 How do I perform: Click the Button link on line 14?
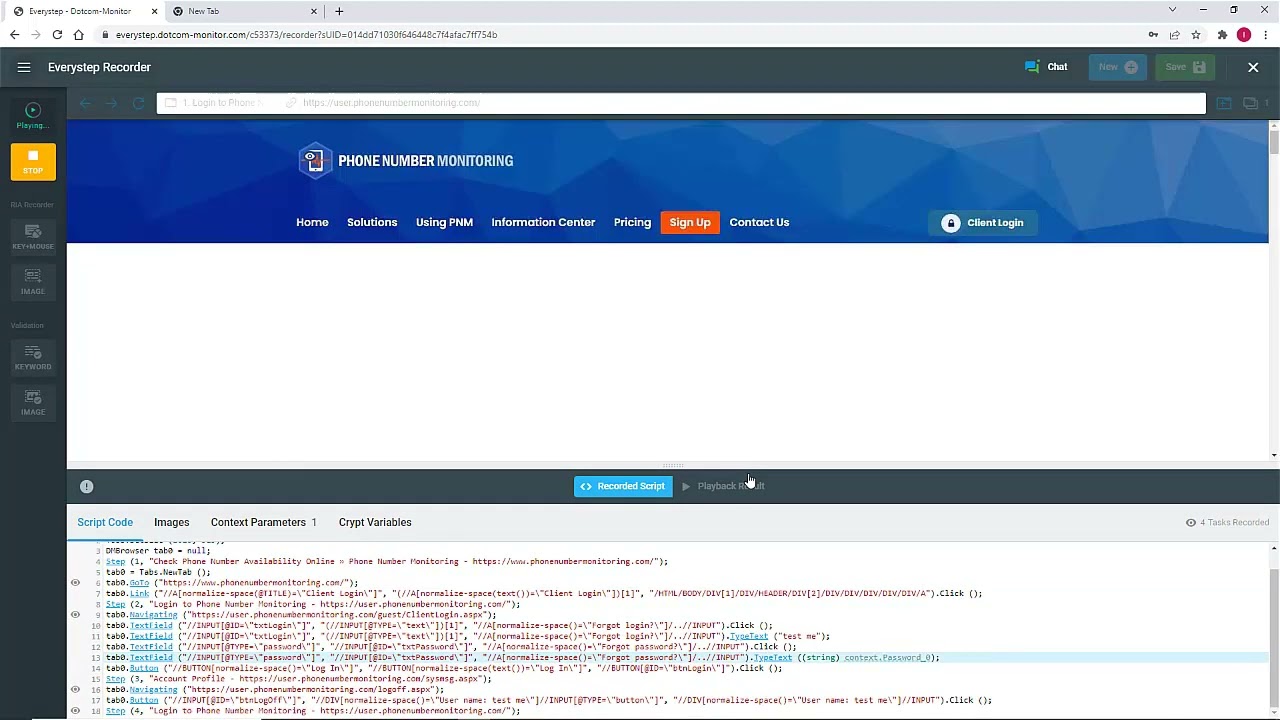click(x=144, y=668)
